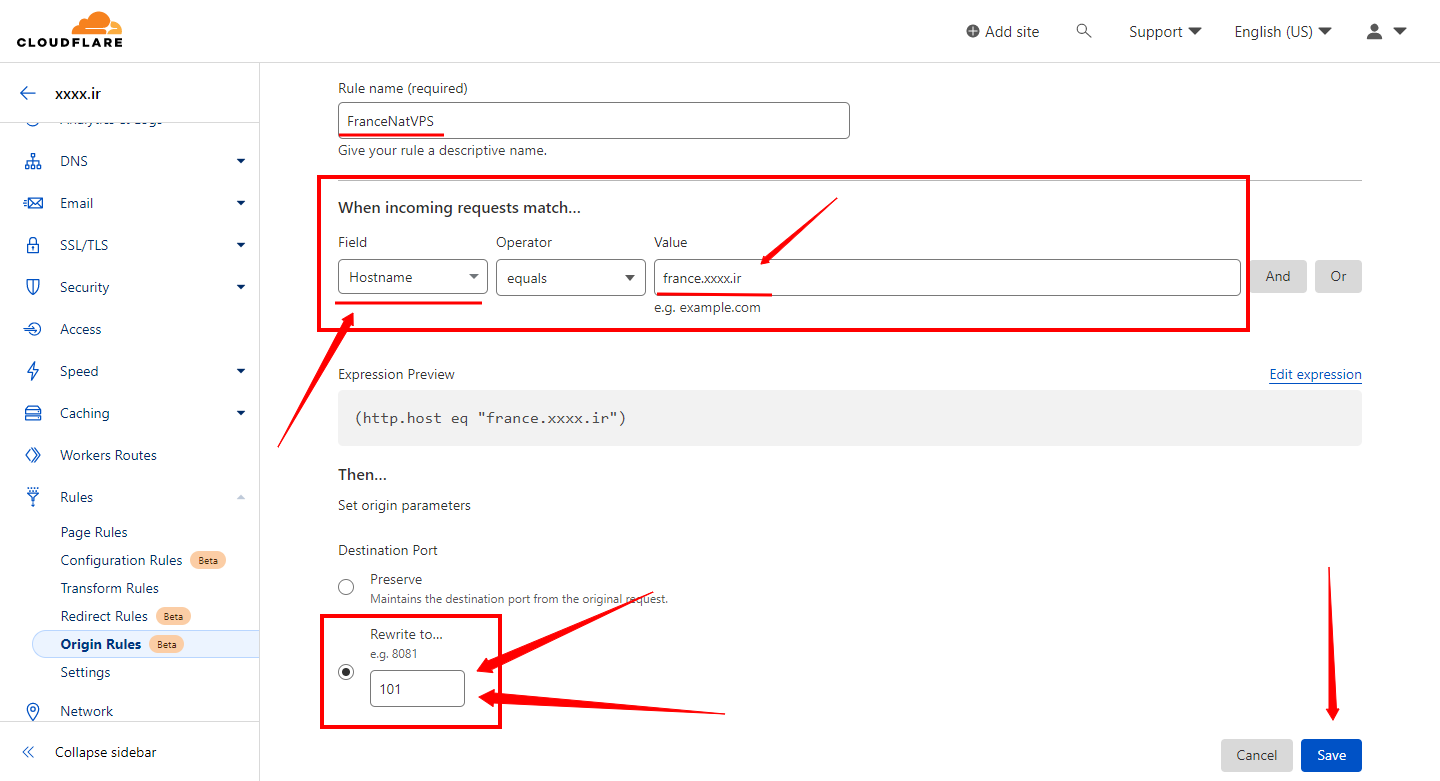Expand the Security sidebar section
1440x781 pixels.
(x=241, y=287)
